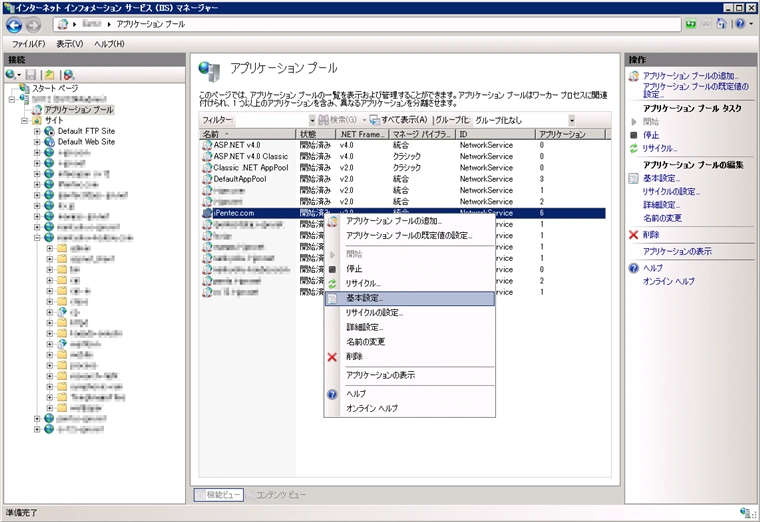
Task: Collapse the サイト tree node
Action: [24, 120]
